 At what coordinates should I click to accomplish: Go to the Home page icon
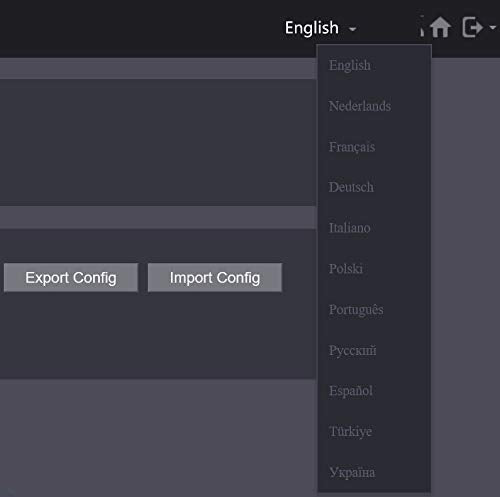tap(440, 27)
